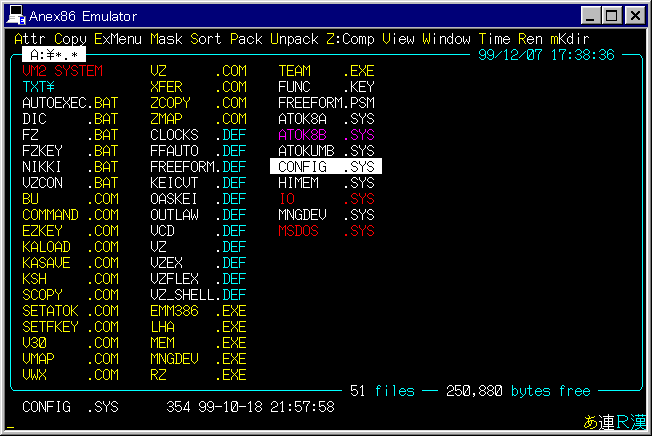Choose the Sort menu command

[206, 39]
